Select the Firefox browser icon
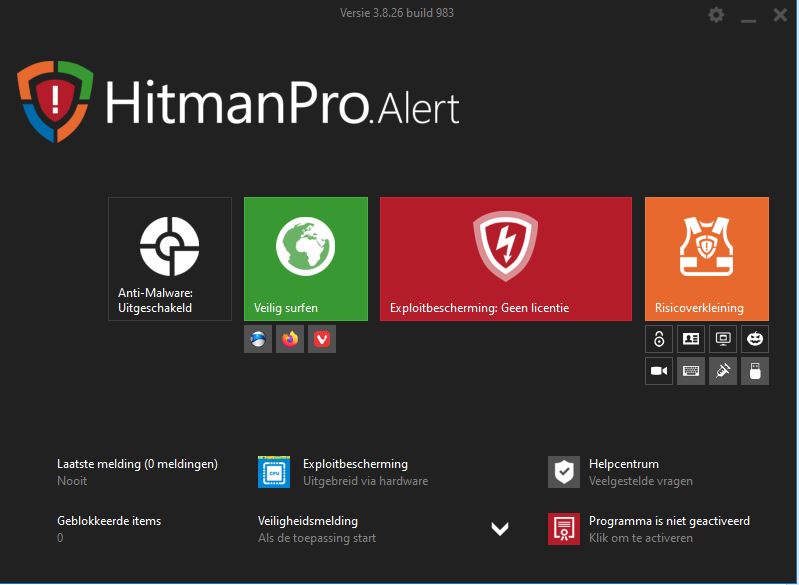The width and height of the screenshot is (799, 585). 290,339
